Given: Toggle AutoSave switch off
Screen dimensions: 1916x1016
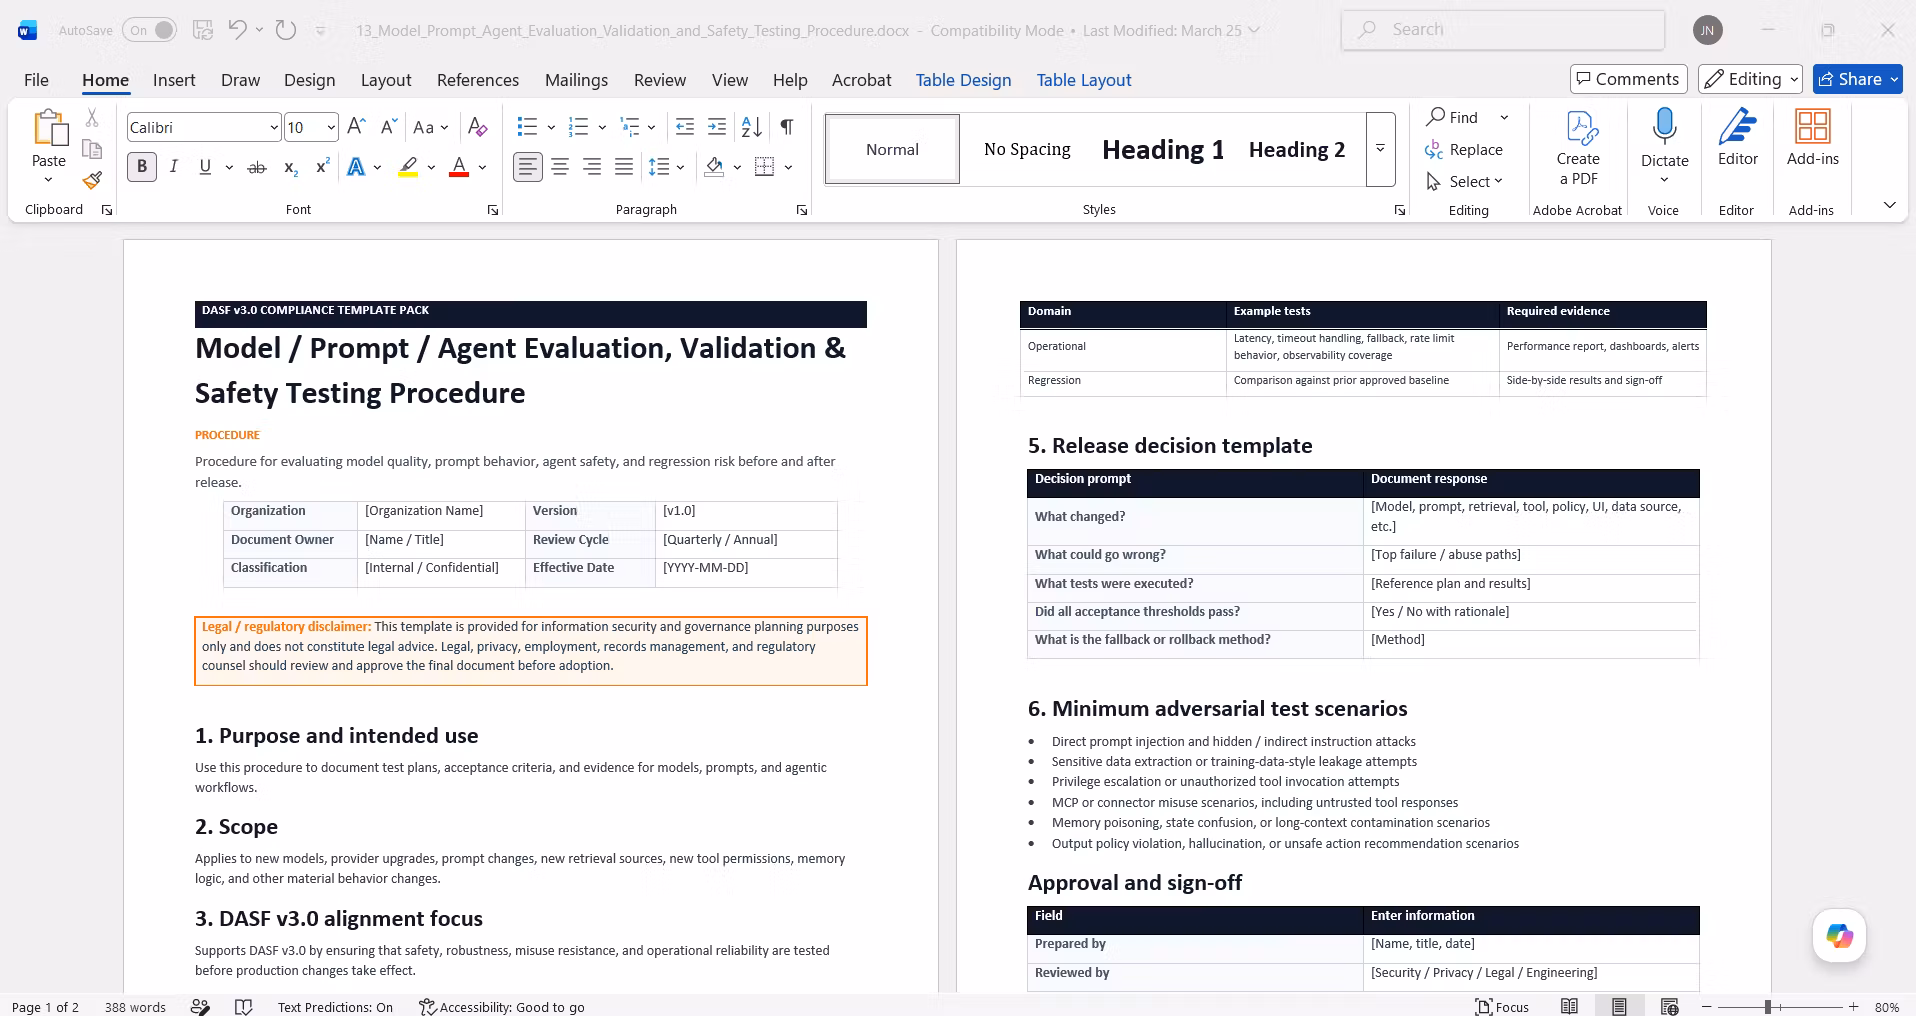Looking at the screenshot, I should pyautogui.click(x=150, y=30).
